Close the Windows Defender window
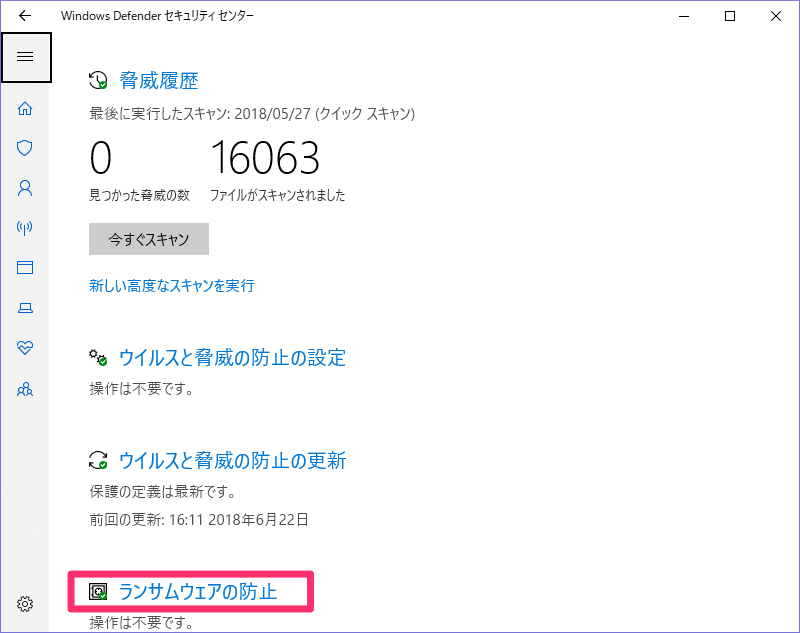This screenshot has height=633, width=800. [776, 16]
